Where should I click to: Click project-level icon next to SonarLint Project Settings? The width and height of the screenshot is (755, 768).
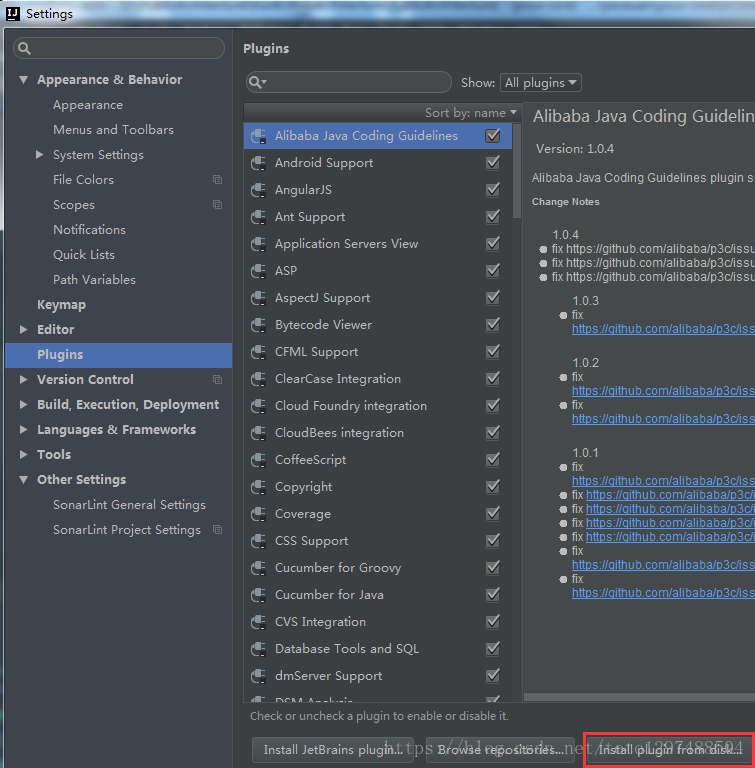tap(218, 530)
